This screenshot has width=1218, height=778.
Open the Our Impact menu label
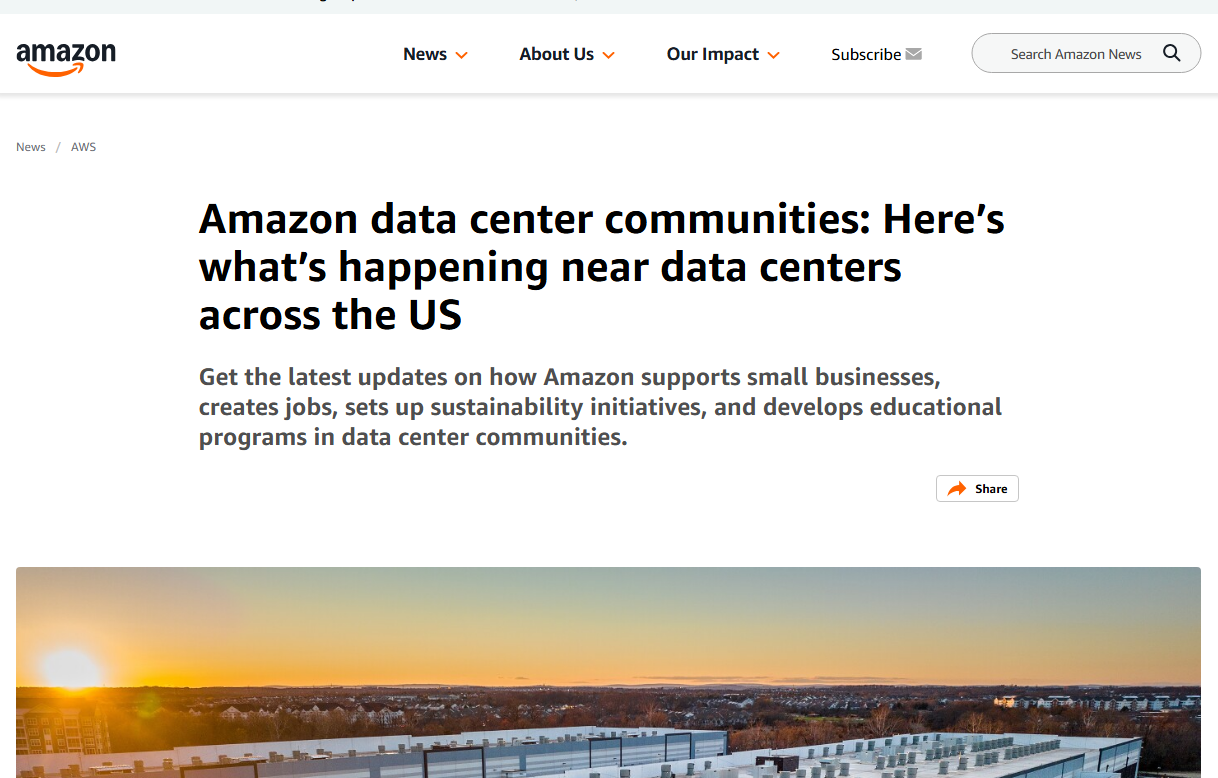[713, 54]
